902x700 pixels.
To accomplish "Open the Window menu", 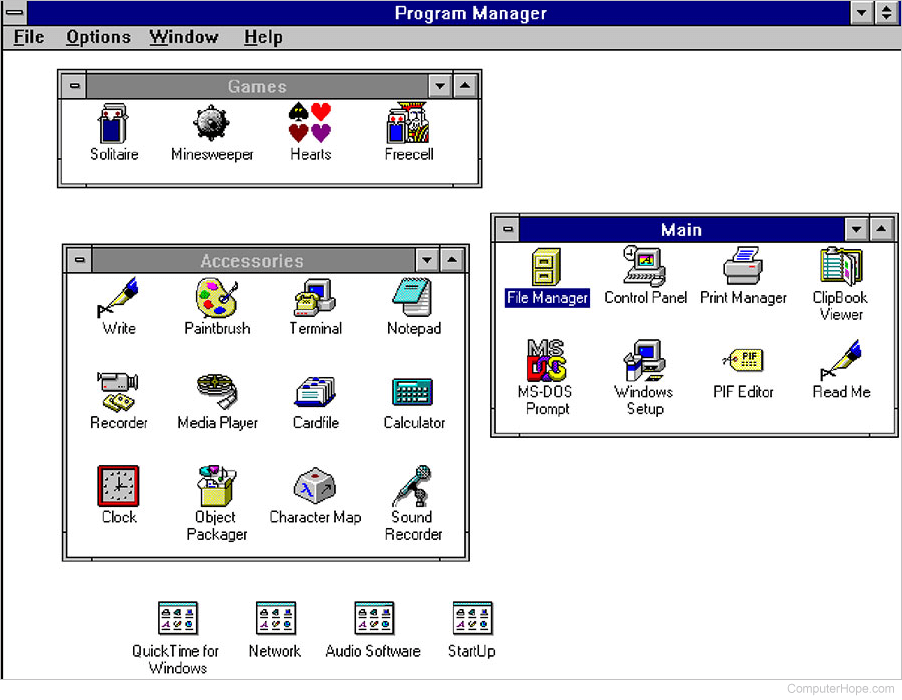I will [x=184, y=37].
